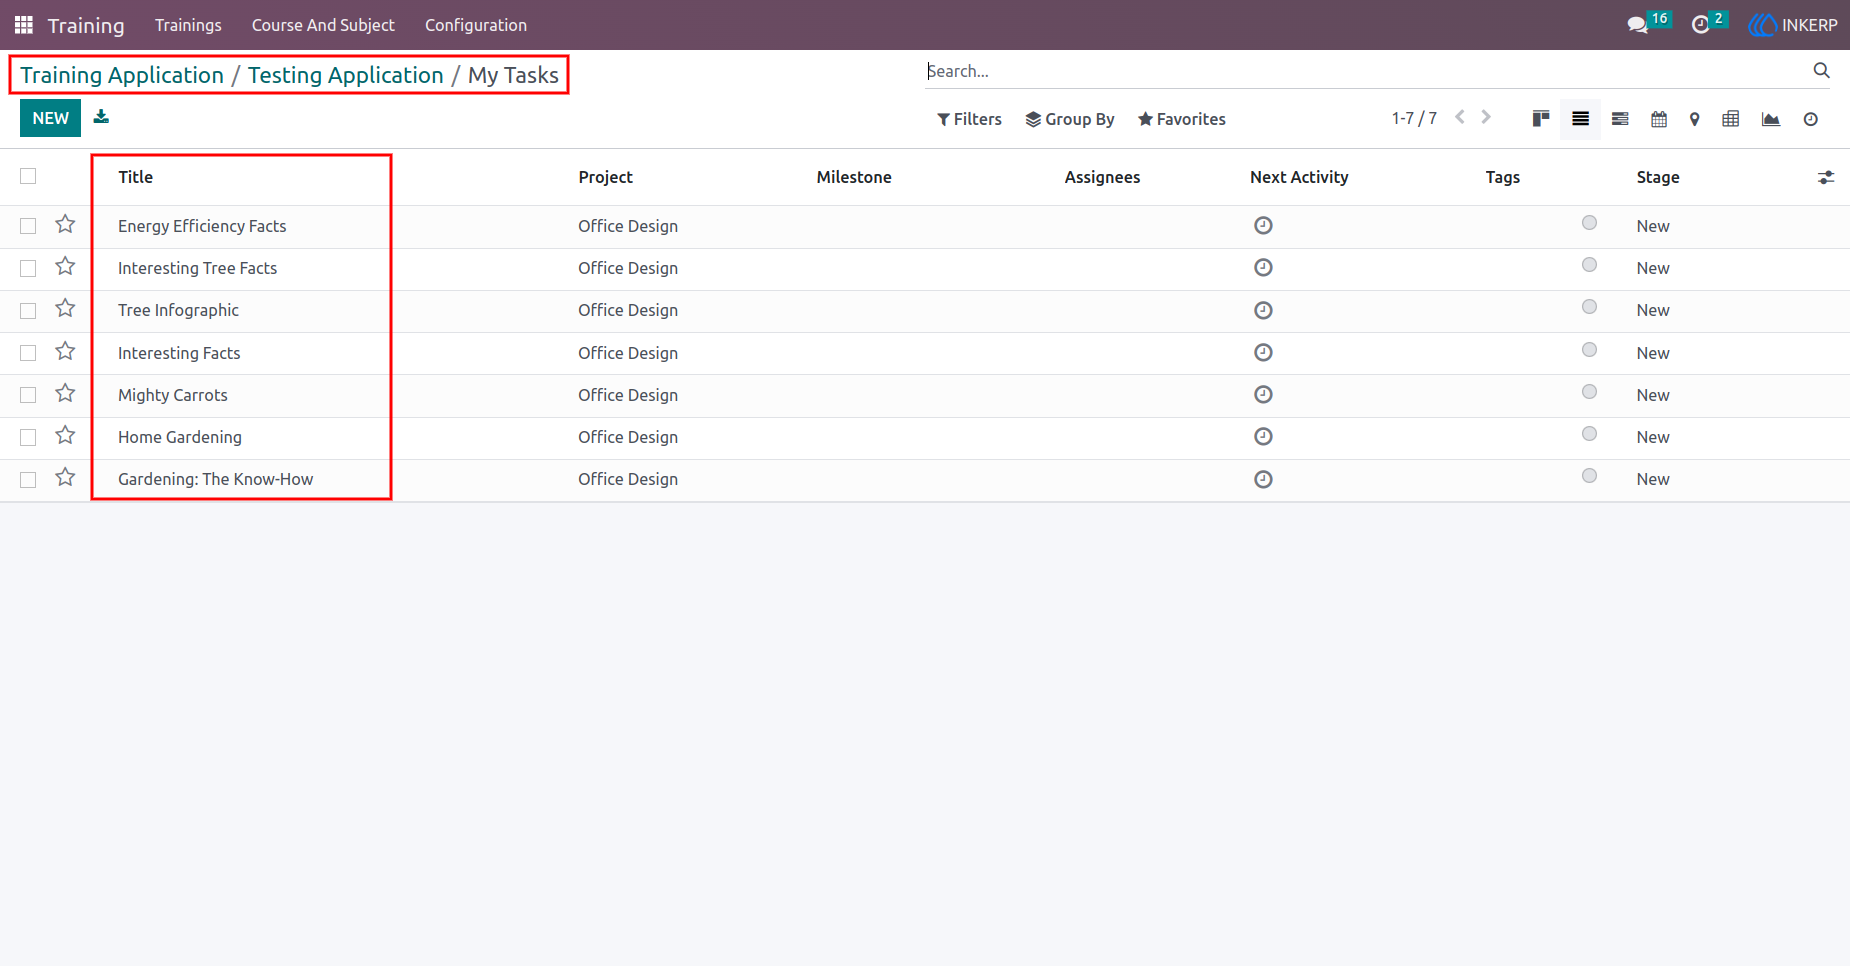Check the Gardening: The Know-How row
Image resolution: width=1850 pixels, height=966 pixels.
click(28, 480)
